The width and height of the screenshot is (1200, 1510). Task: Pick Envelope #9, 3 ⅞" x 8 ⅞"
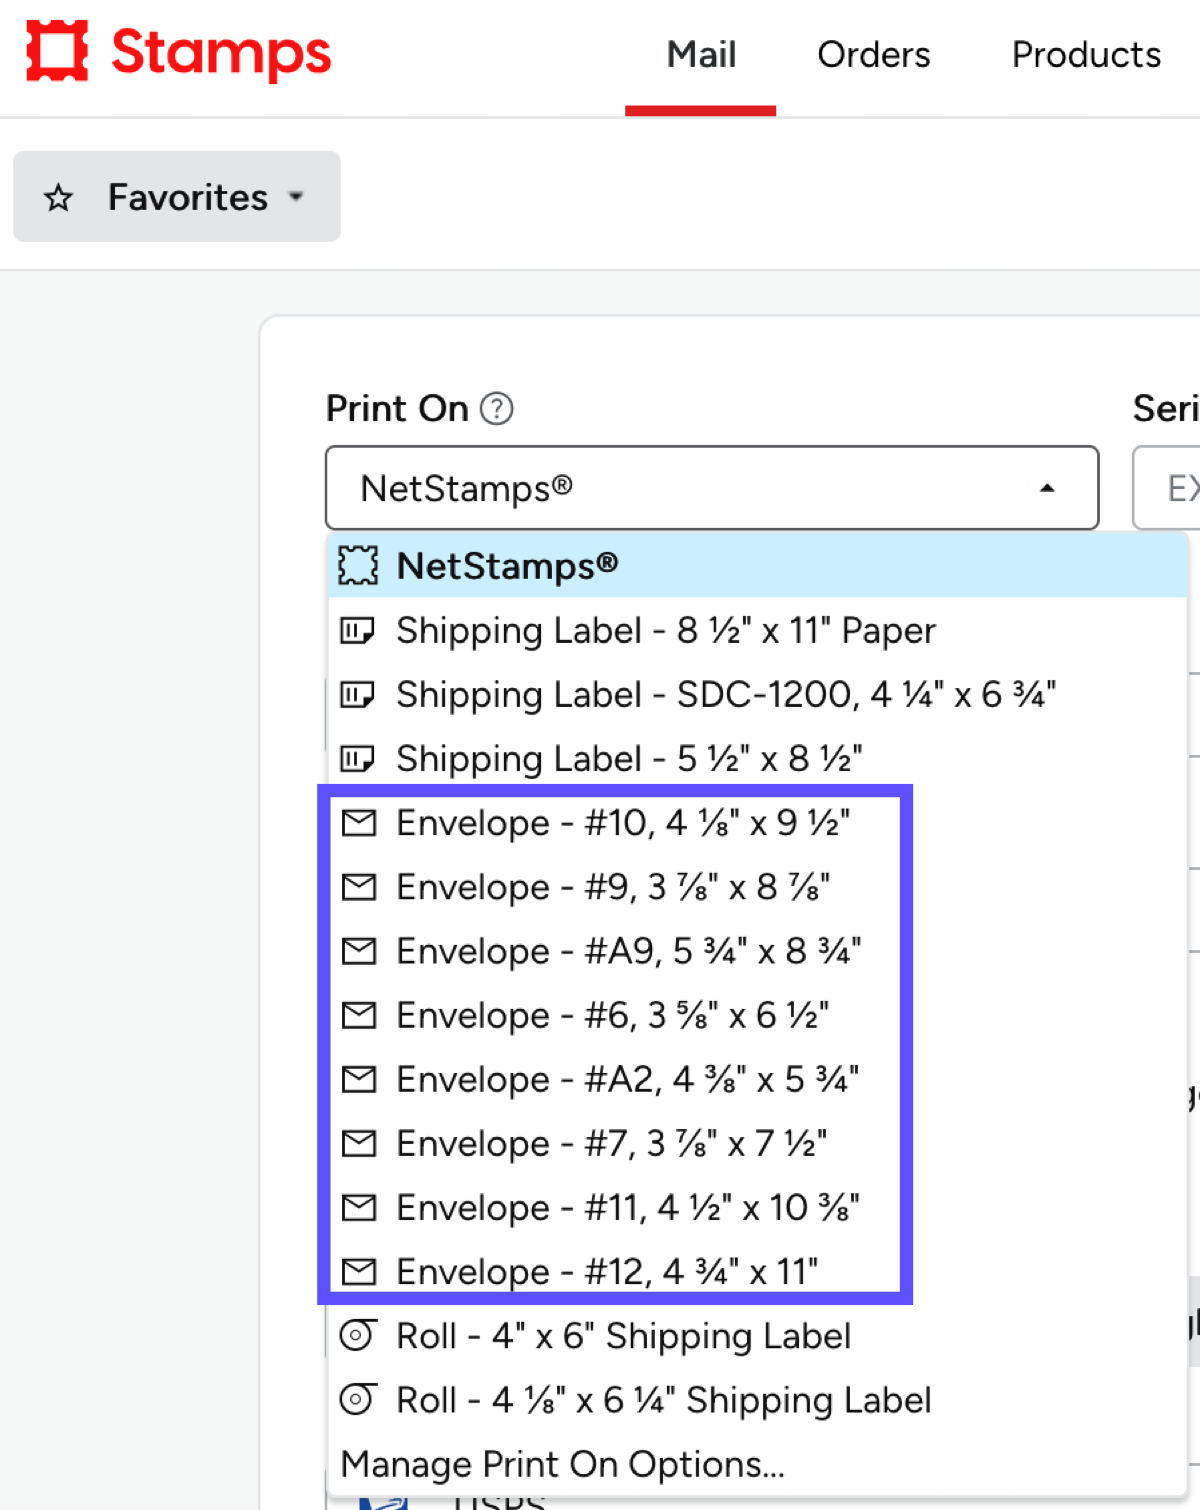point(757,887)
